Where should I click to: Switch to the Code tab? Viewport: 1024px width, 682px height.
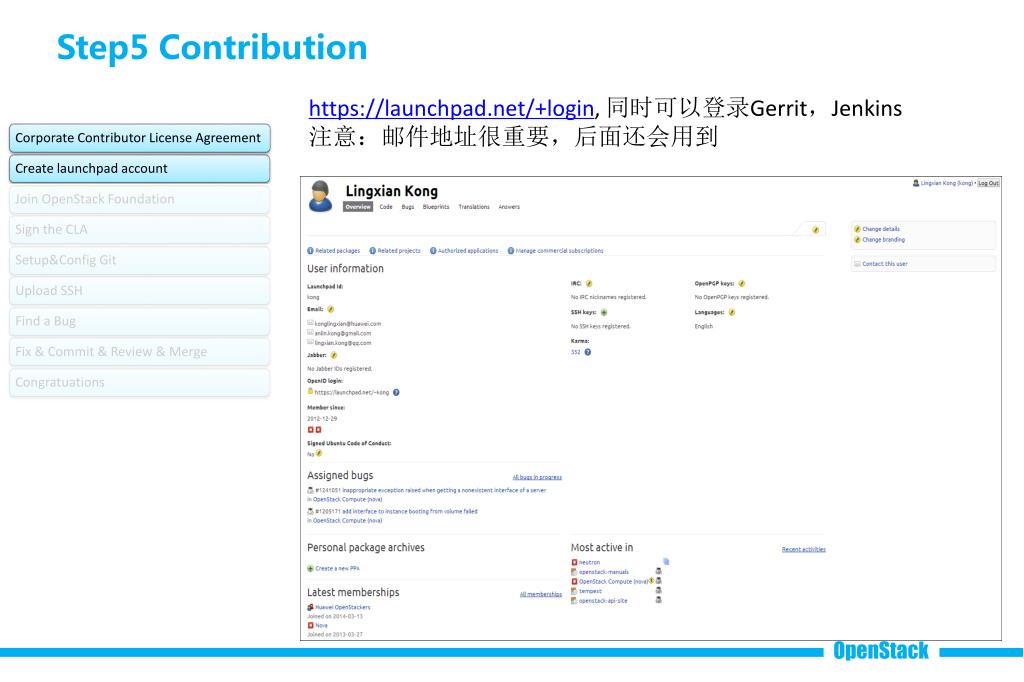coord(386,207)
